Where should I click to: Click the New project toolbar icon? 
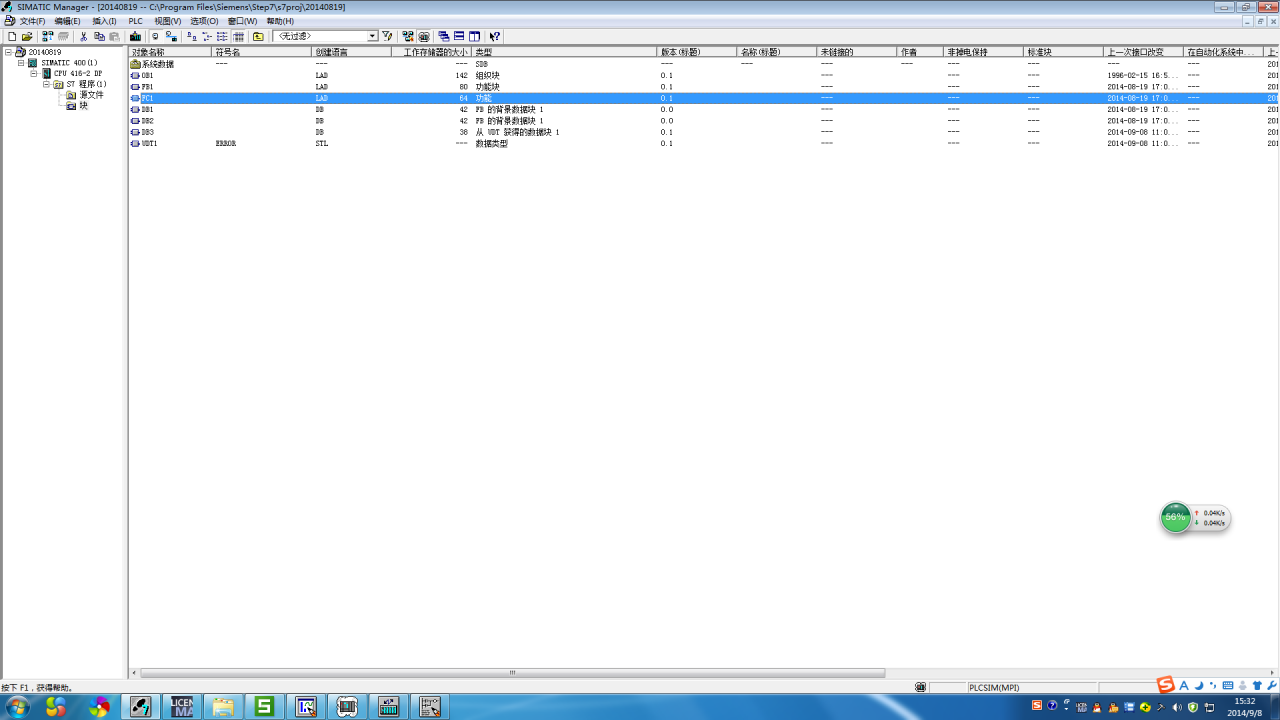tap(12, 36)
